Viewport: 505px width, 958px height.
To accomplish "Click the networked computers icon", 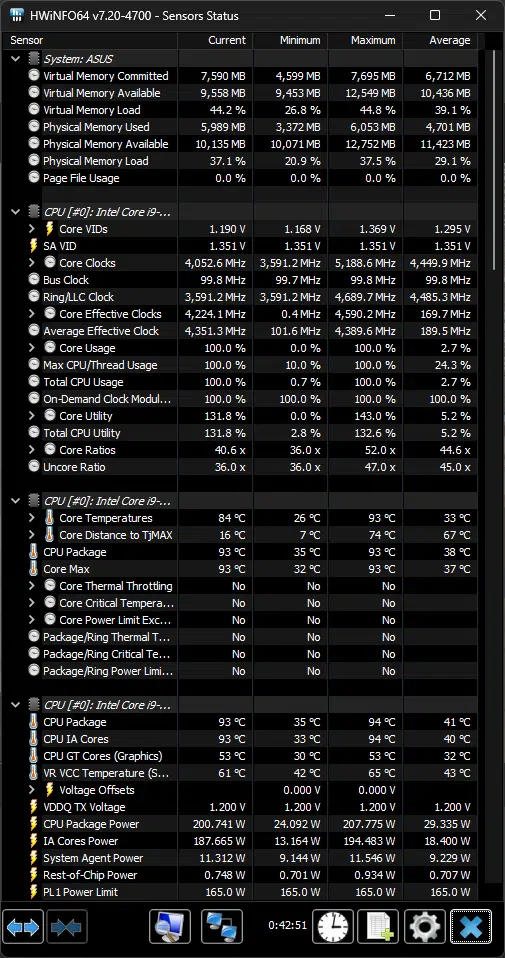I will 222,927.
